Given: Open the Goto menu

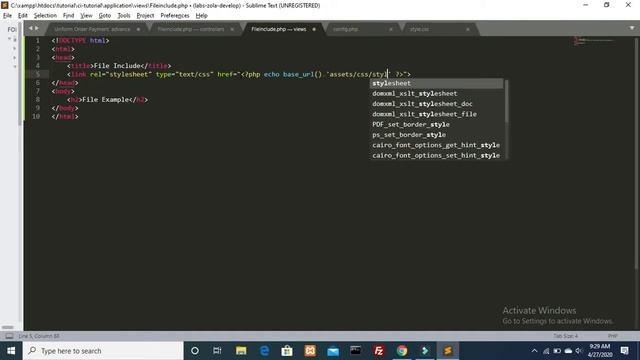Looking at the screenshot, I should click(104, 16).
